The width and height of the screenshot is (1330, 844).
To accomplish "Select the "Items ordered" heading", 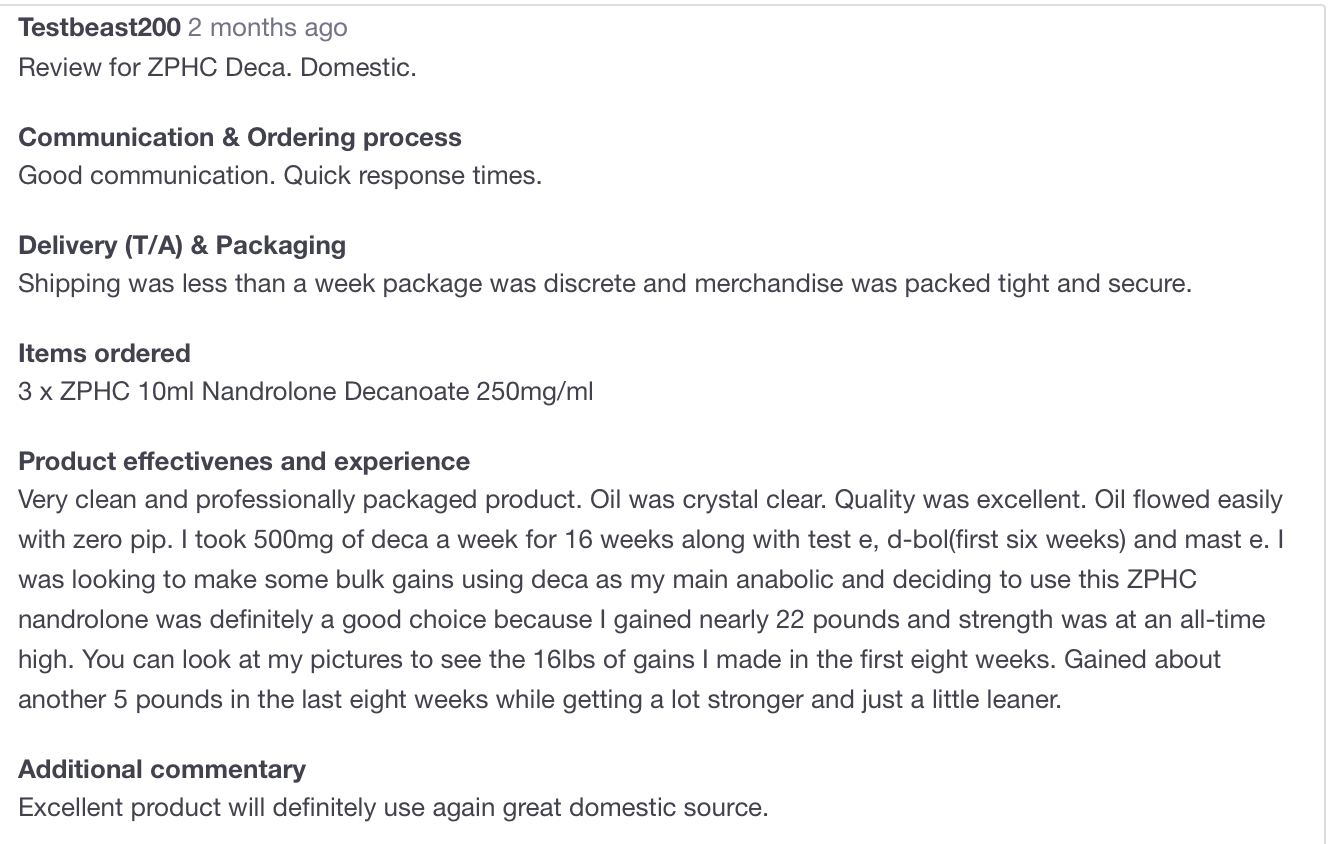I will [104, 353].
